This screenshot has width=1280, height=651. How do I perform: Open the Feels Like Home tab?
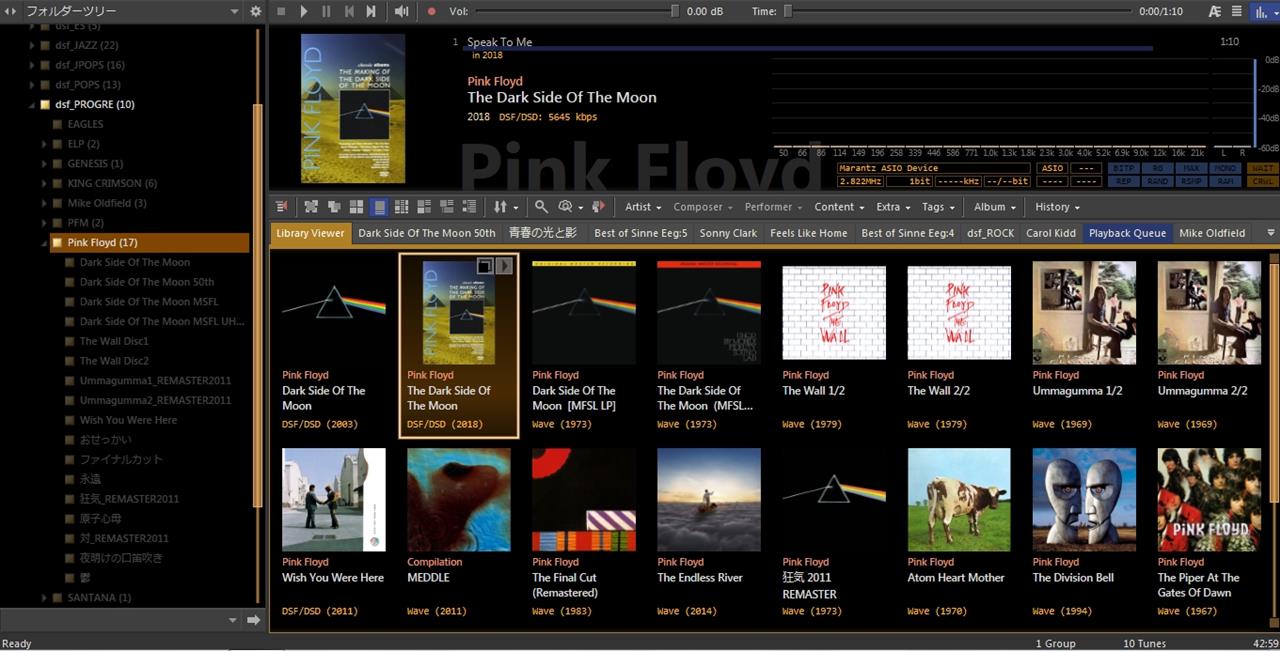click(x=809, y=233)
